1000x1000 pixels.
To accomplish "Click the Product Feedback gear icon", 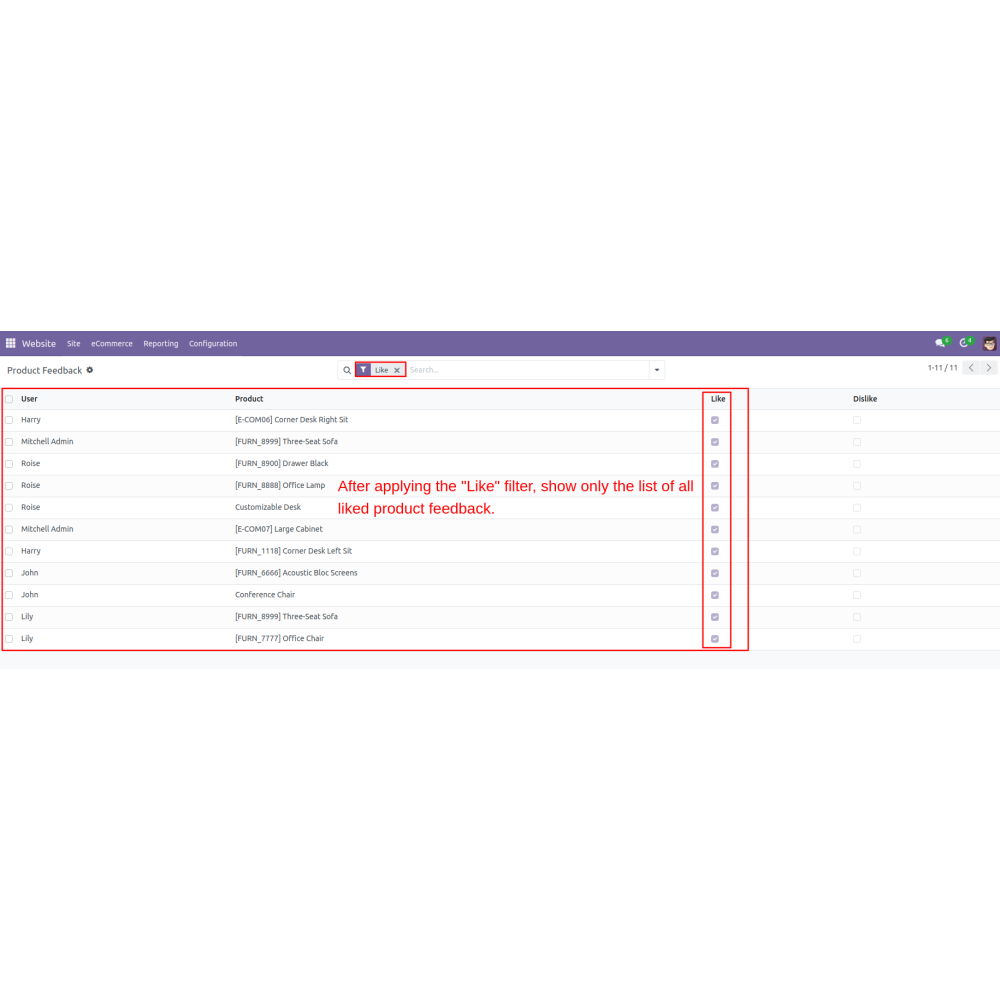I will pos(90,370).
